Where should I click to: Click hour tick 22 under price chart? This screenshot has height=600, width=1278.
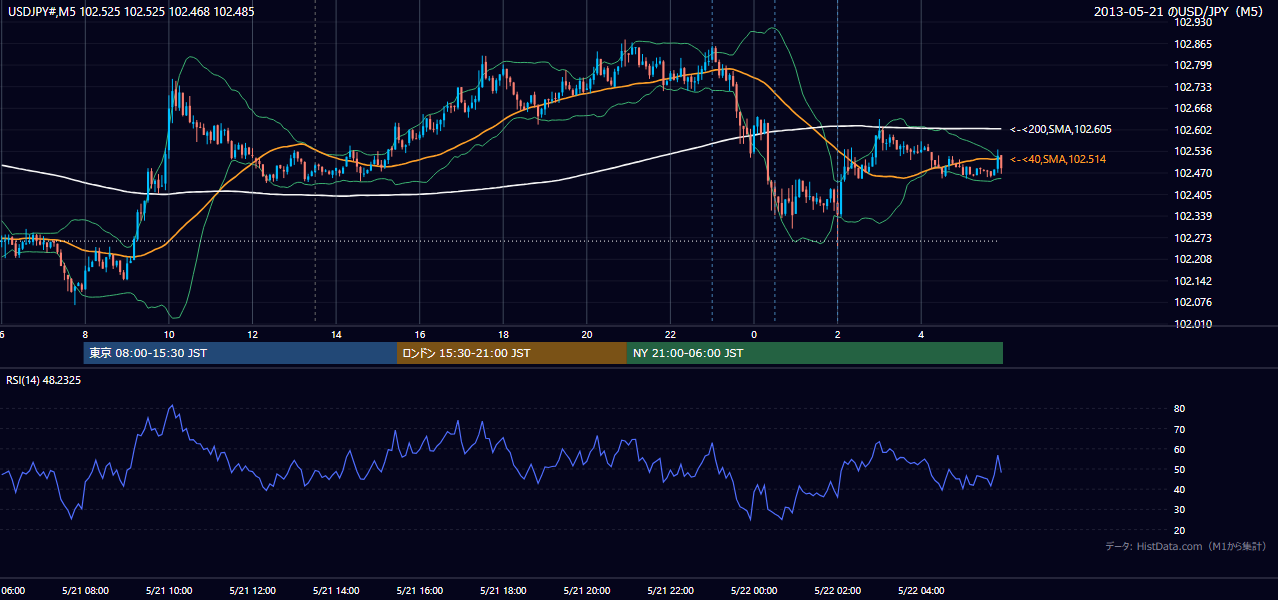671,334
